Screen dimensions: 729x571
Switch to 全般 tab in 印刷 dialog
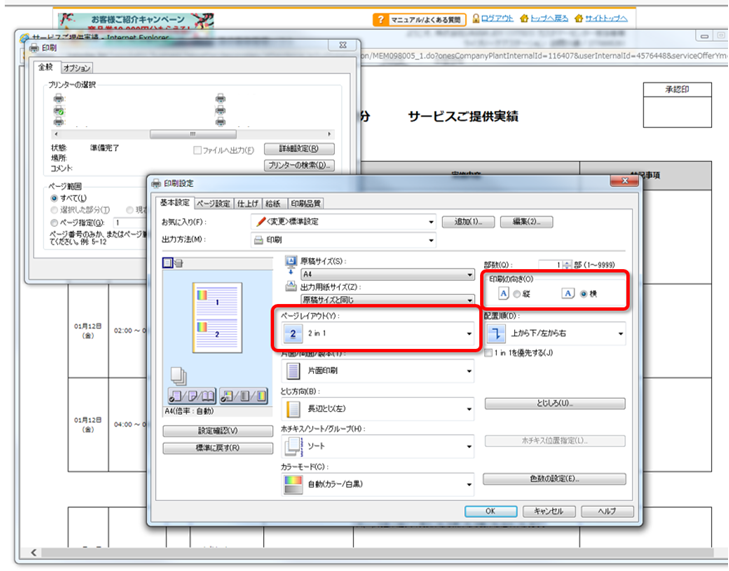pos(46,67)
